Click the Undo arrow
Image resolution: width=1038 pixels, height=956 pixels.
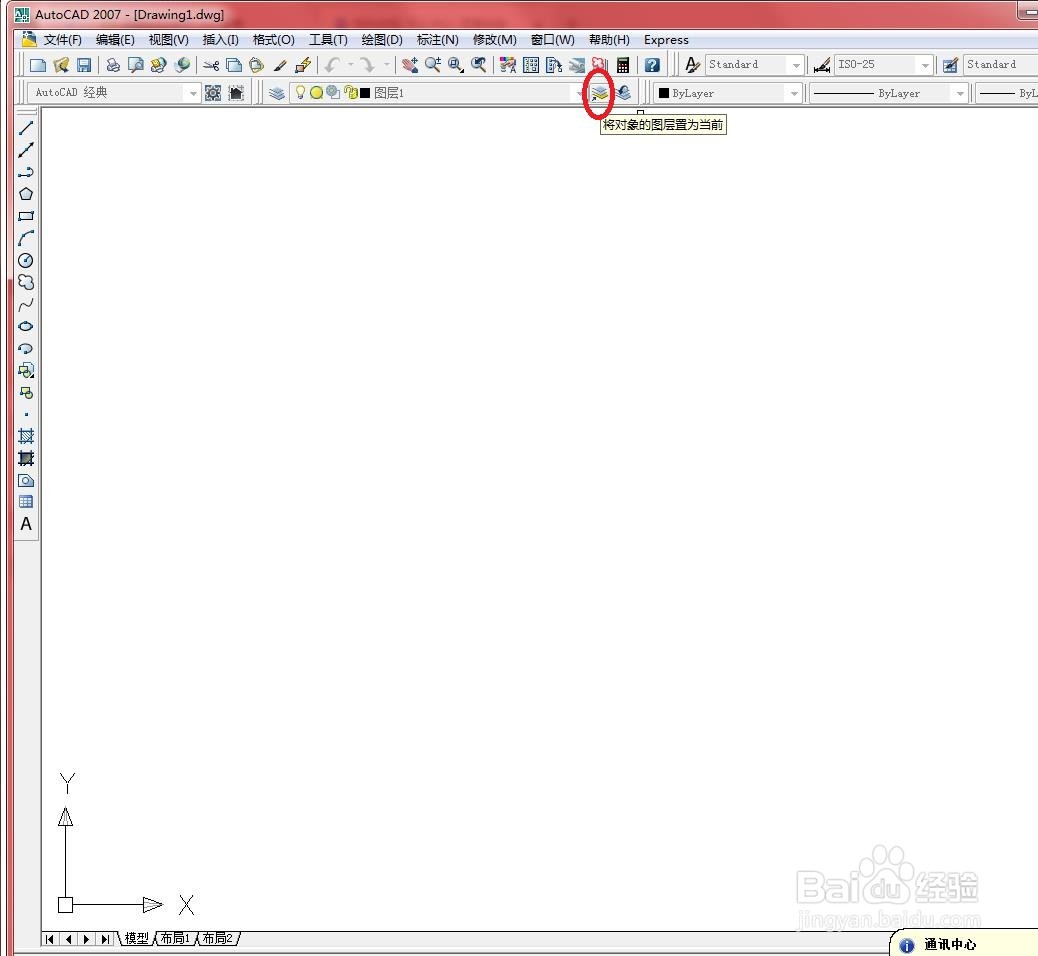(332, 65)
